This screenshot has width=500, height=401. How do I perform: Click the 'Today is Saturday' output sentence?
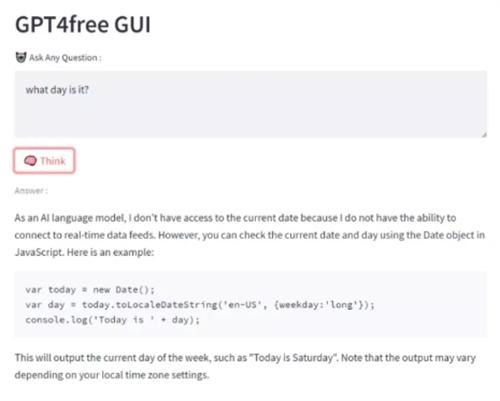coord(245,358)
